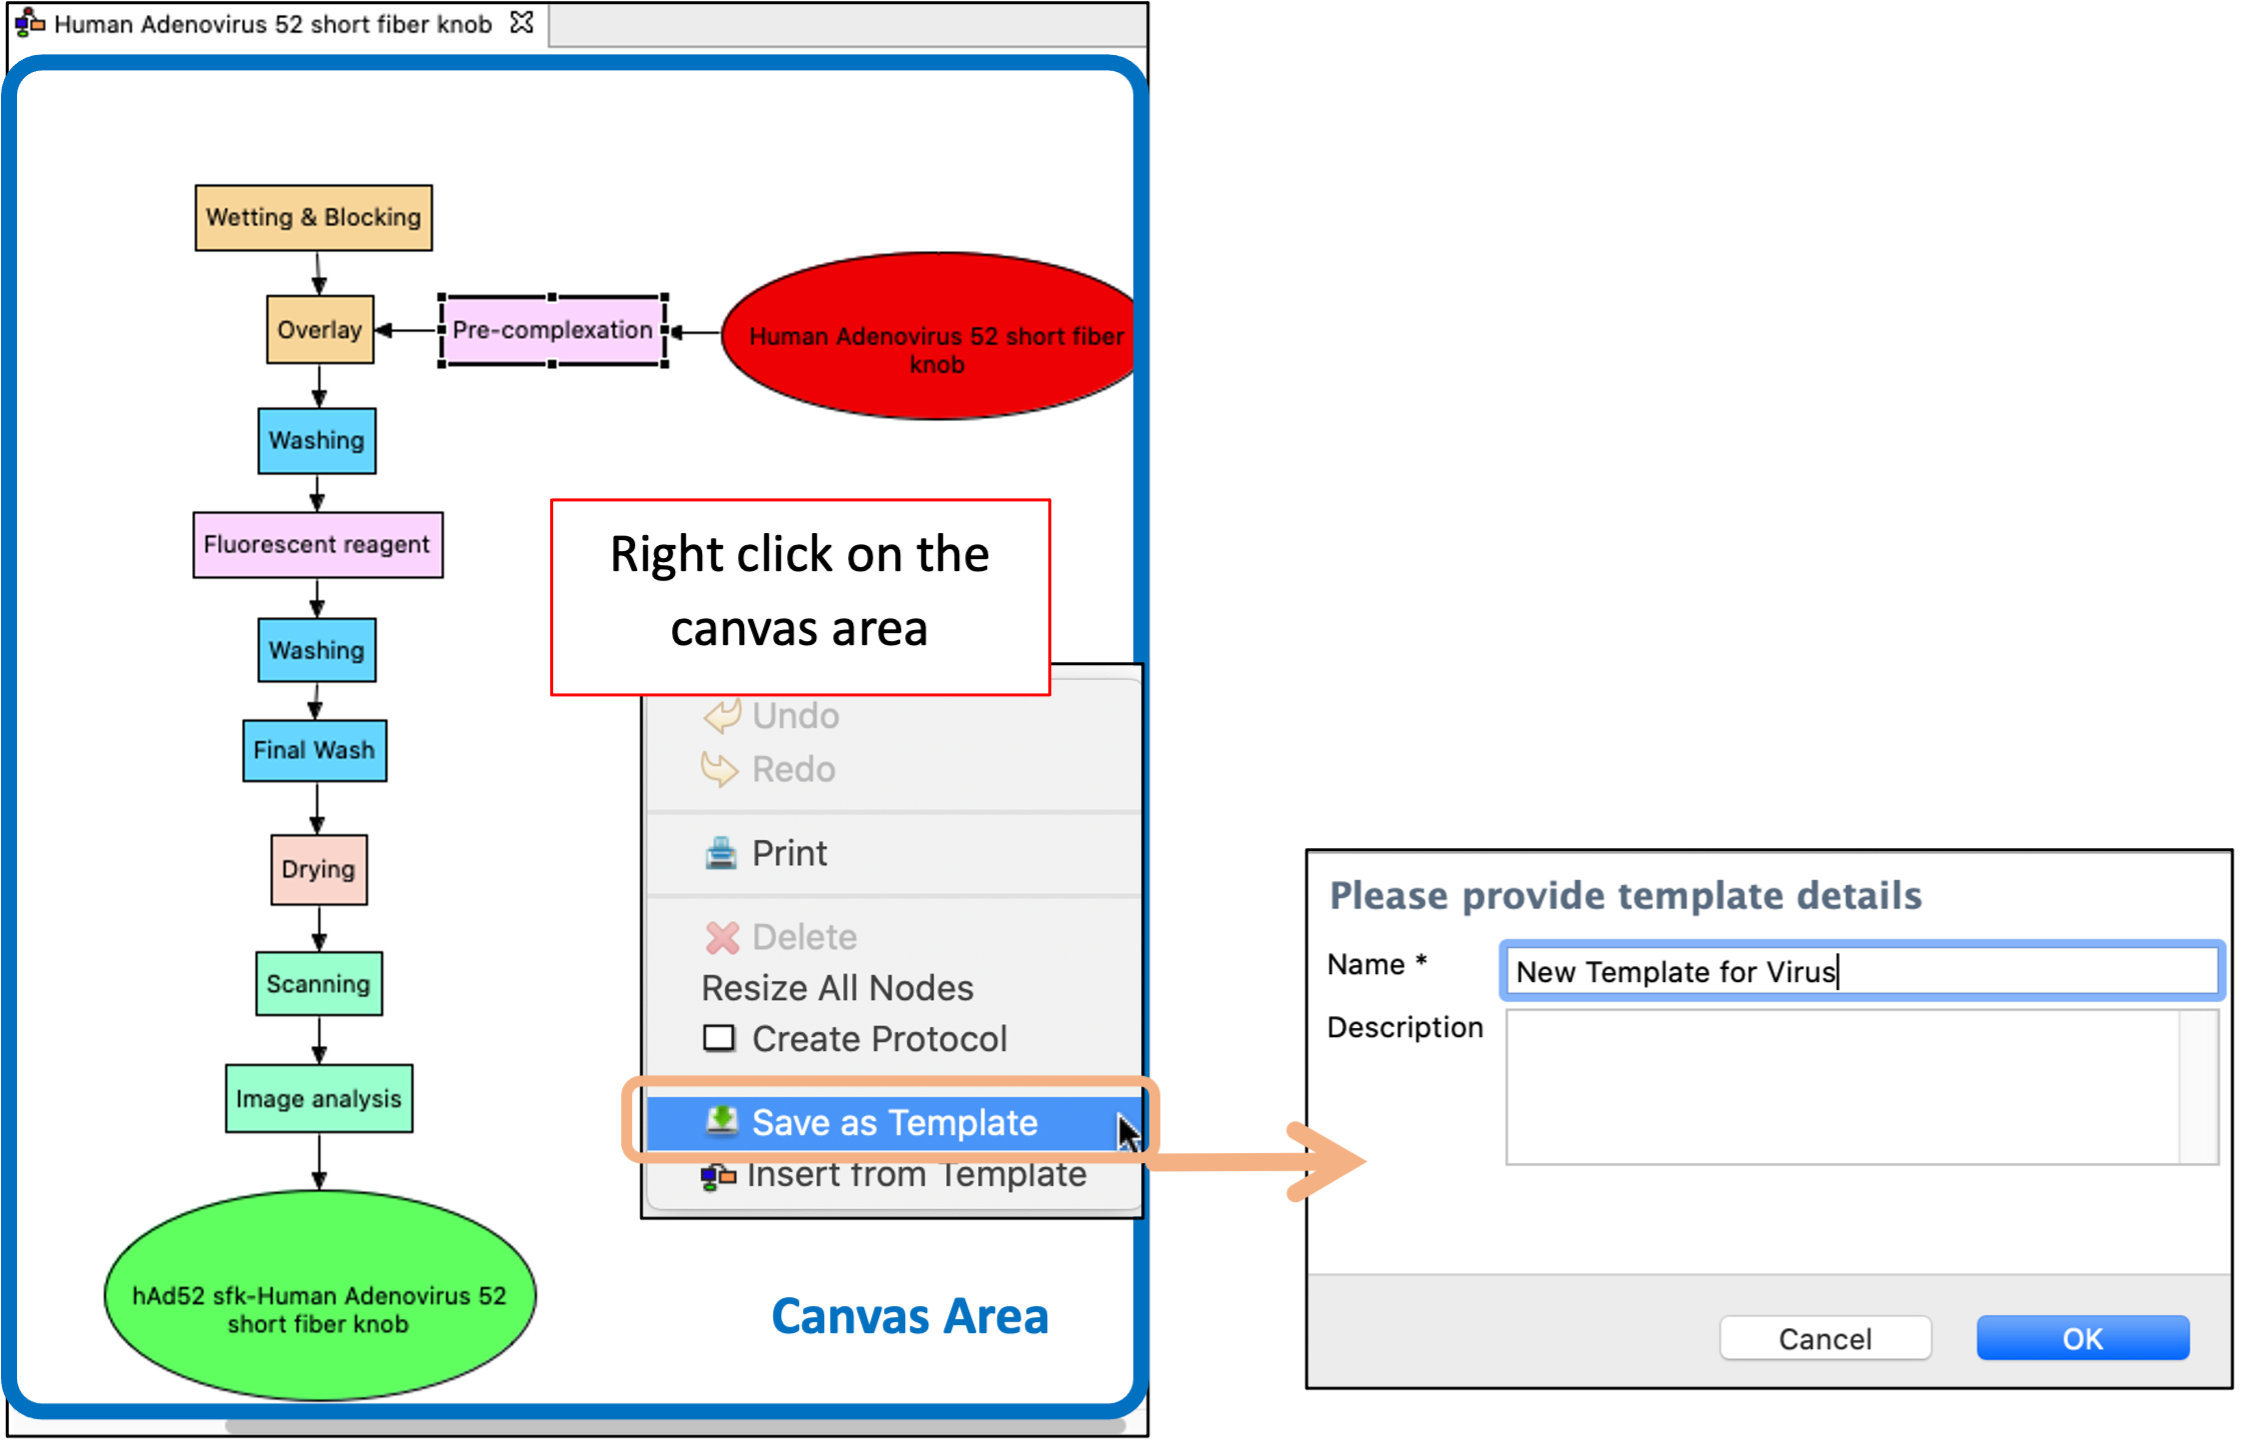Choose Delete in the context menu
Screen dimensions: 2241x1443
(893, 937)
